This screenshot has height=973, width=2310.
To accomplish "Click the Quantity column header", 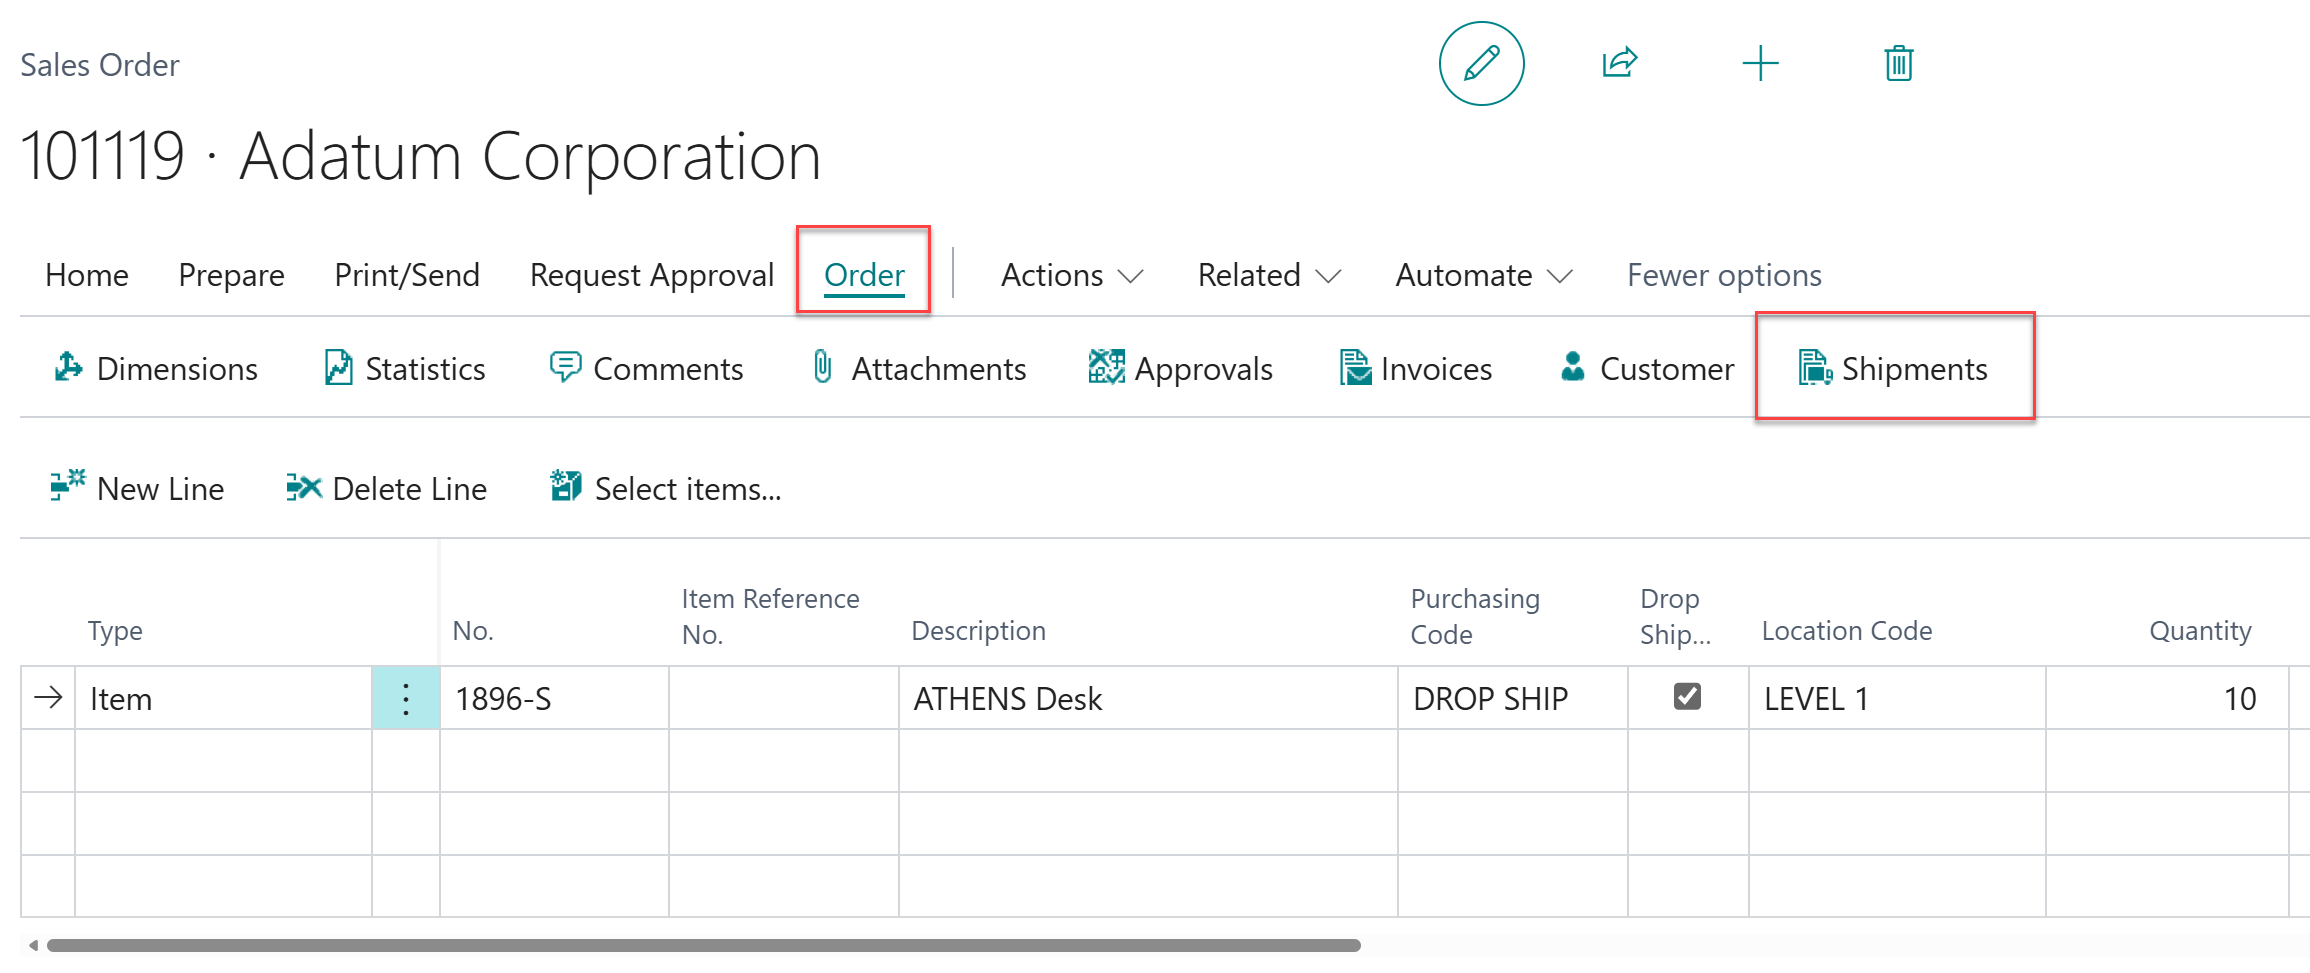I will [x=2200, y=631].
